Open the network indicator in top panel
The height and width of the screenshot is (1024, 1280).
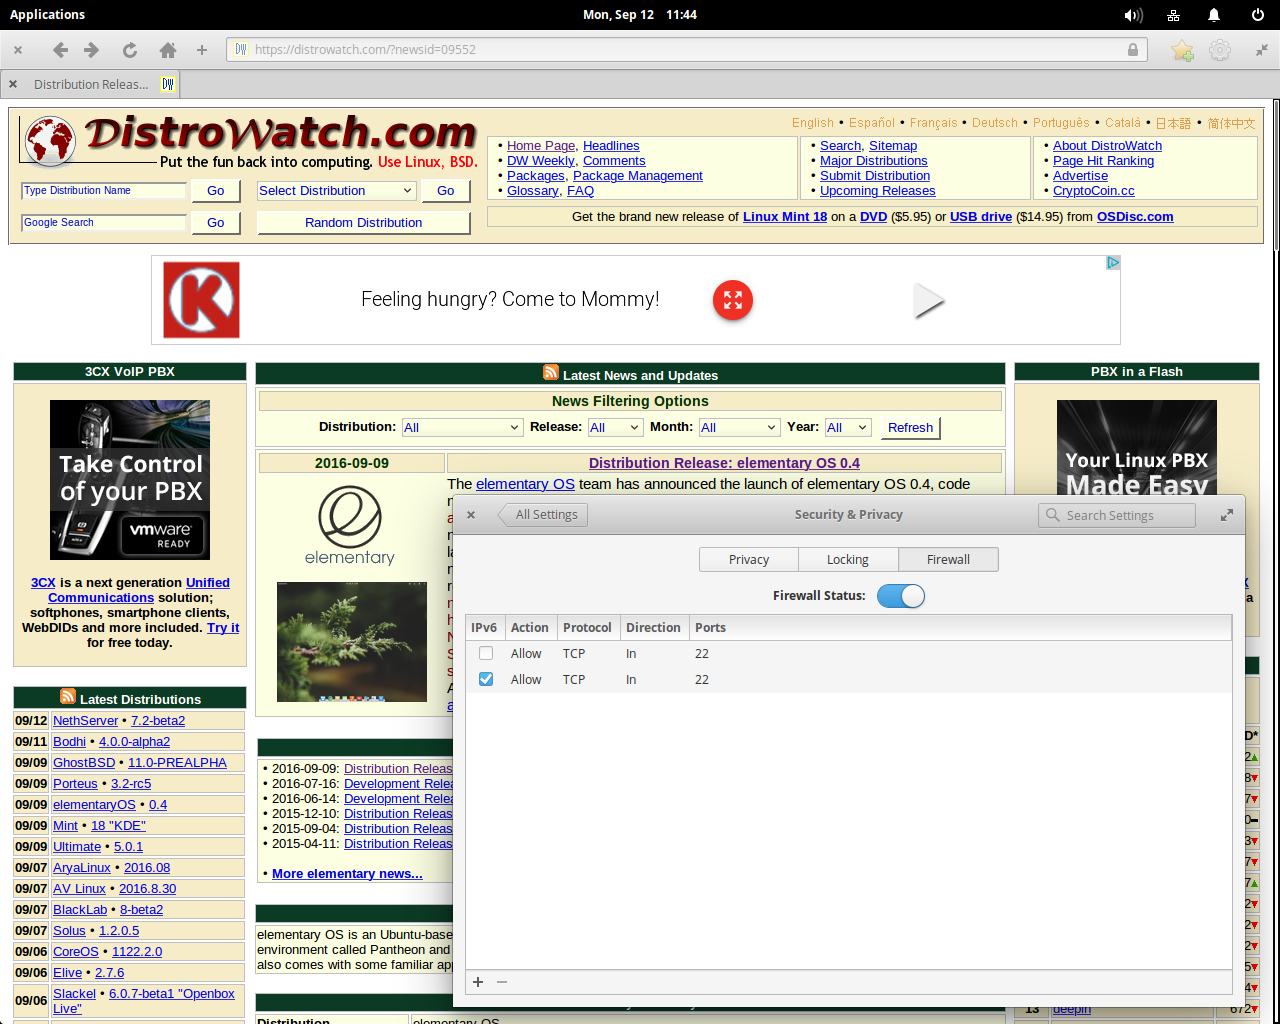(1174, 15)
